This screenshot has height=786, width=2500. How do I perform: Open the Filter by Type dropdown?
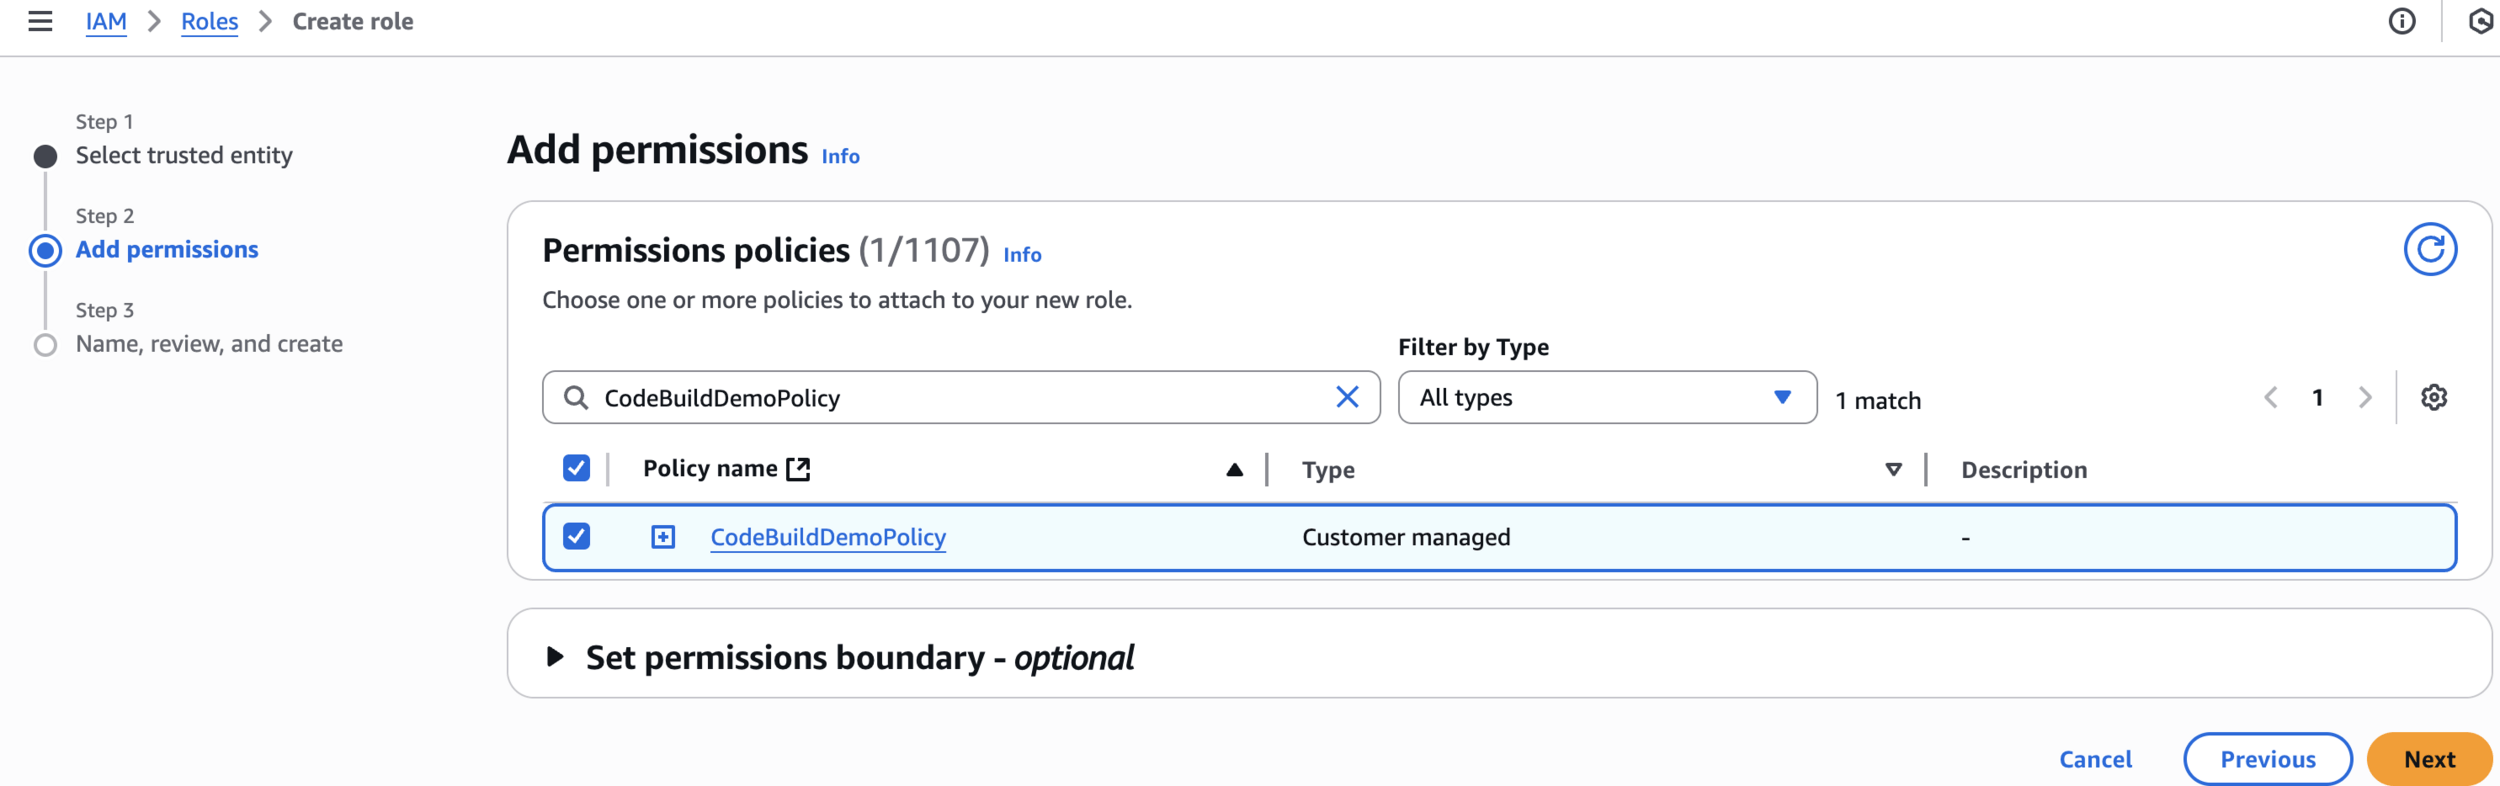pos(1607,397)
